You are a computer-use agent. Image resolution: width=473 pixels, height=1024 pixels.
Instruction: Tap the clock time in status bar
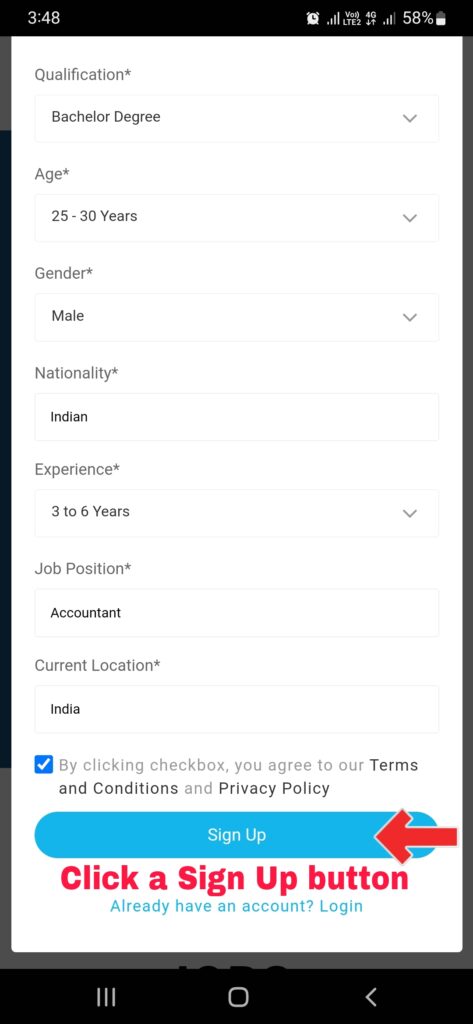click(x=44, y=18)
